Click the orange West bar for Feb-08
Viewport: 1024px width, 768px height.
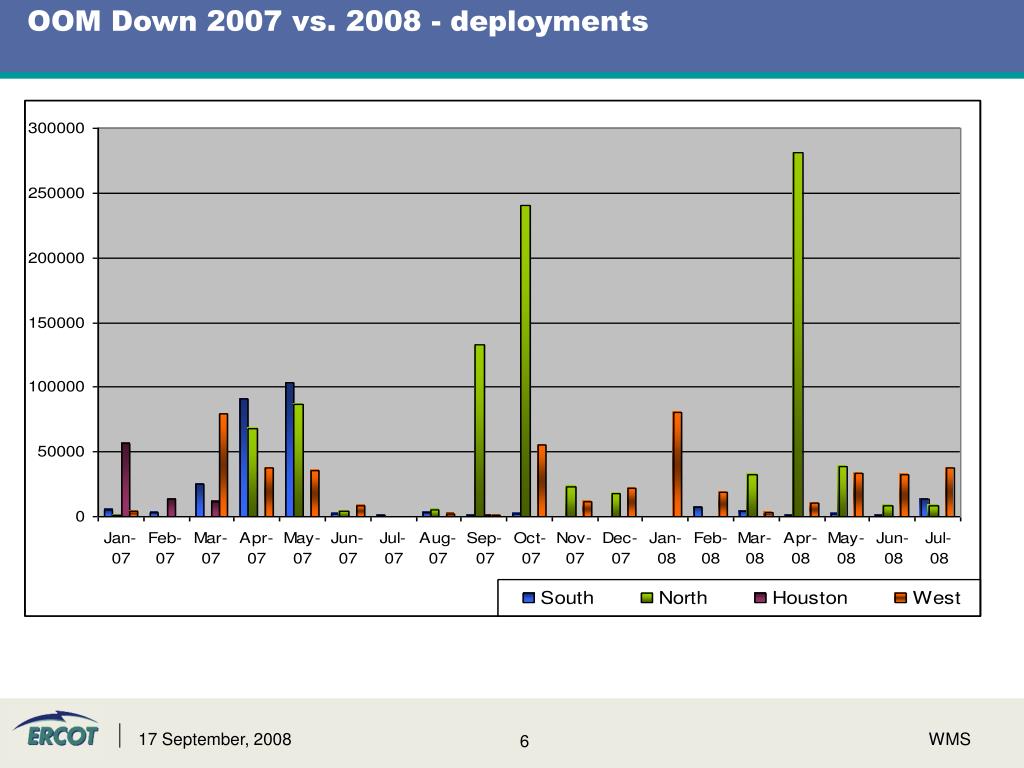click(723, 504)
